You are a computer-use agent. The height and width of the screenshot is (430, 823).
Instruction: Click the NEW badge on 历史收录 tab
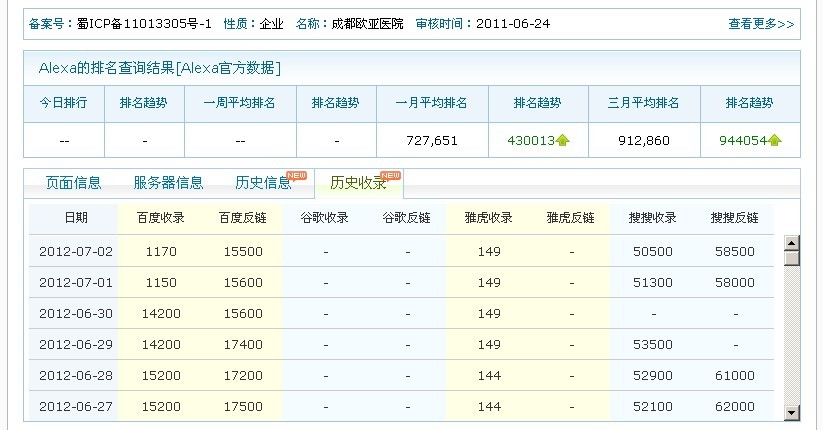coord(390,175)
